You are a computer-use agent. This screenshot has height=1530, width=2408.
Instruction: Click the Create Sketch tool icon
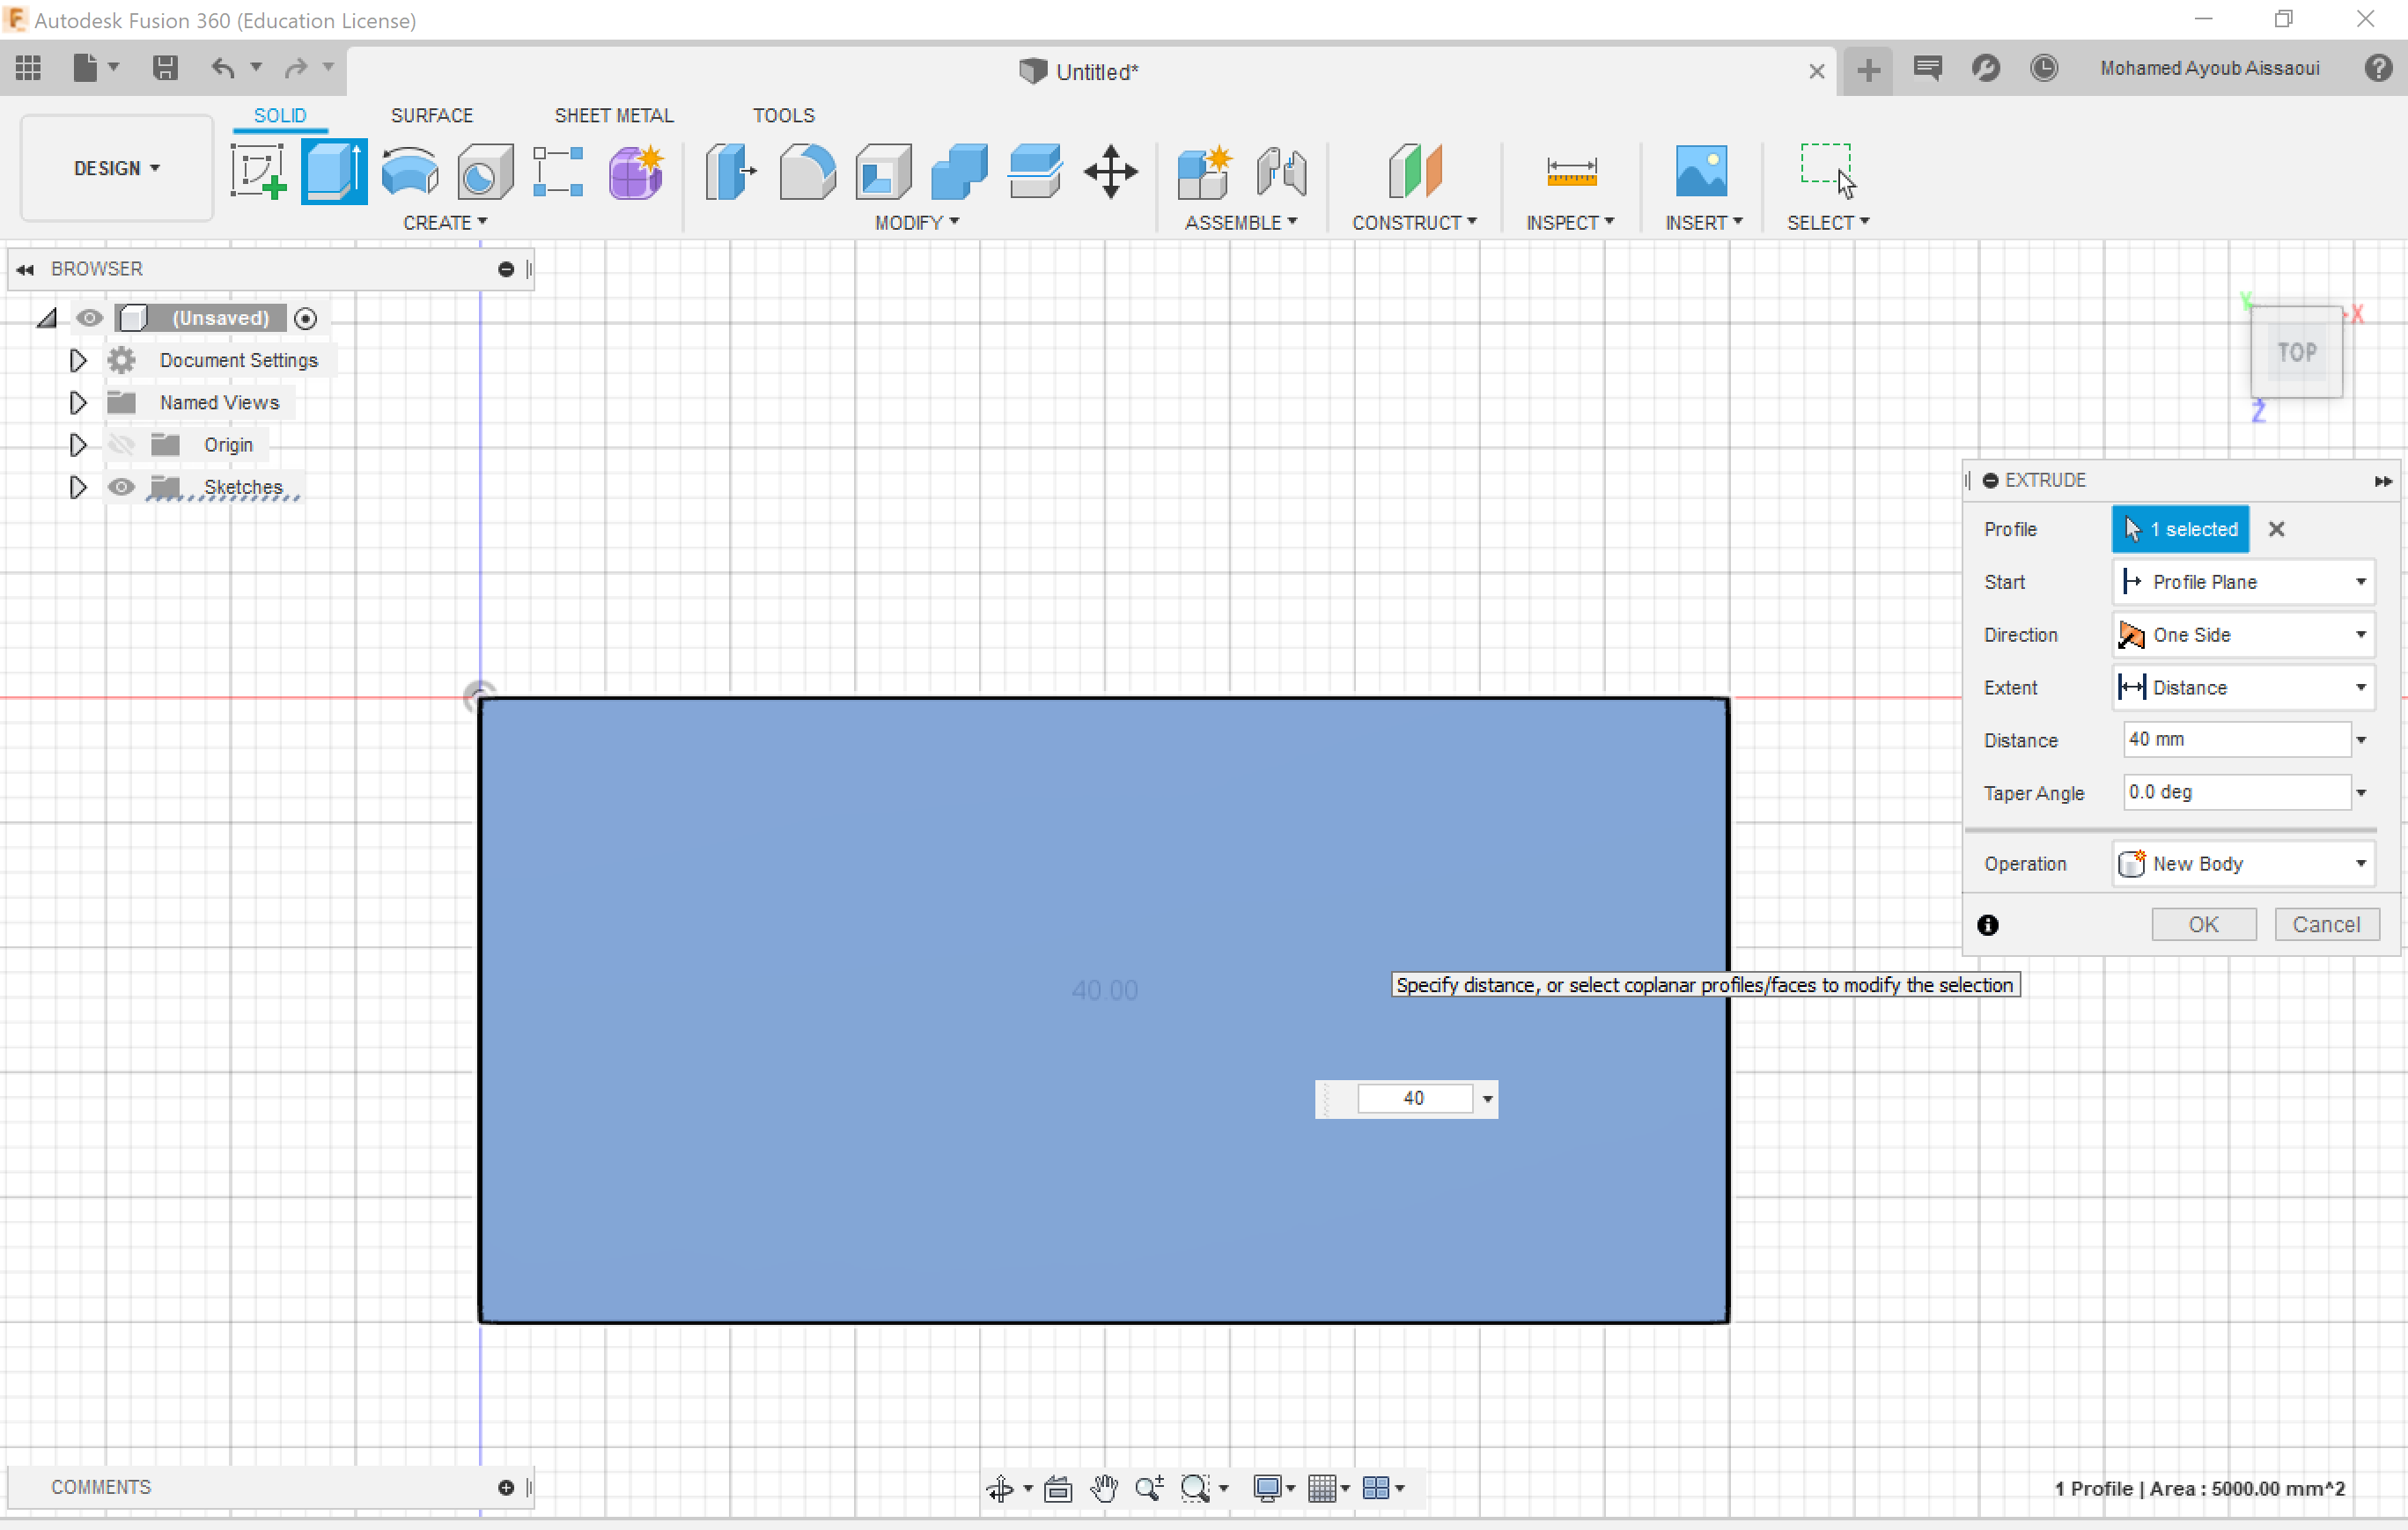[258, 171]
